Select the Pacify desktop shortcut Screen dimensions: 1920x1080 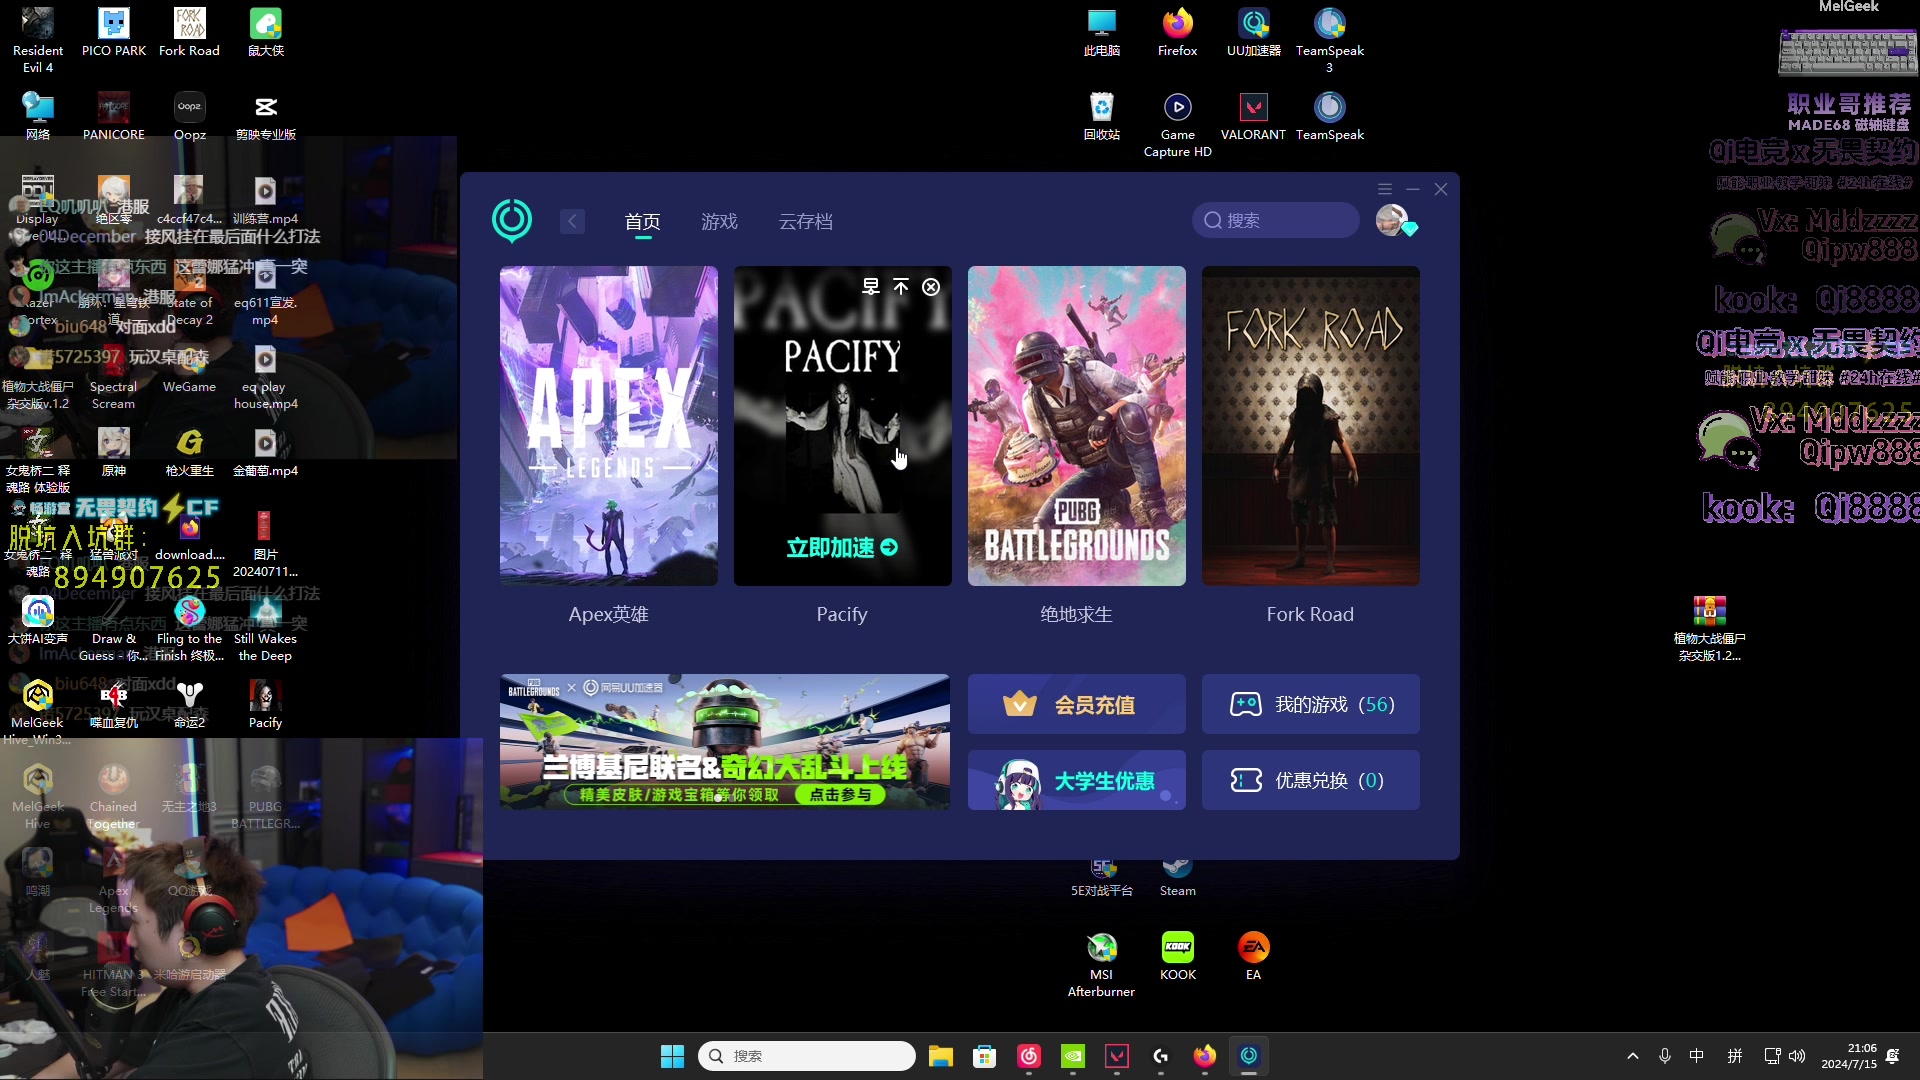point(266,705)
